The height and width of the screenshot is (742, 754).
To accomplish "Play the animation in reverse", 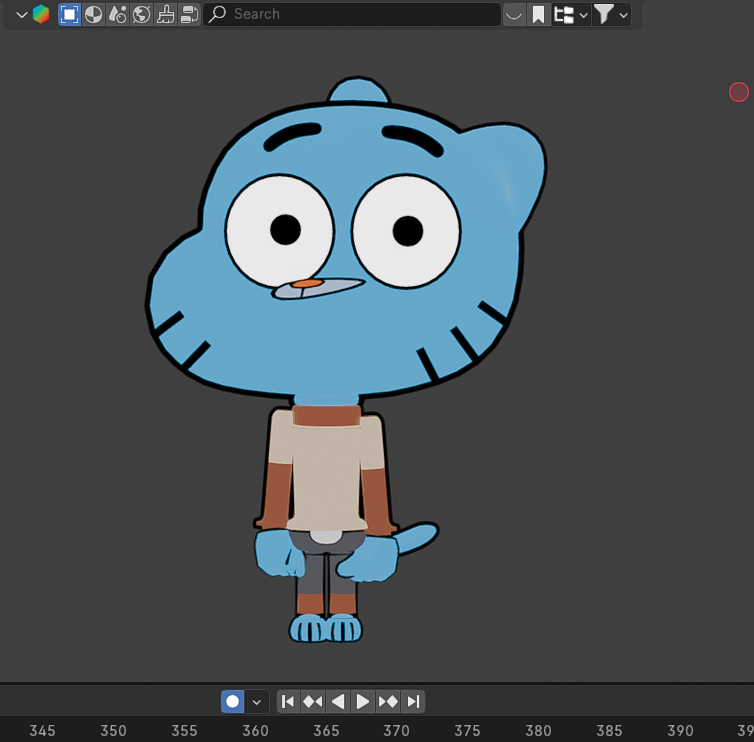I will (x=338, y=702).
